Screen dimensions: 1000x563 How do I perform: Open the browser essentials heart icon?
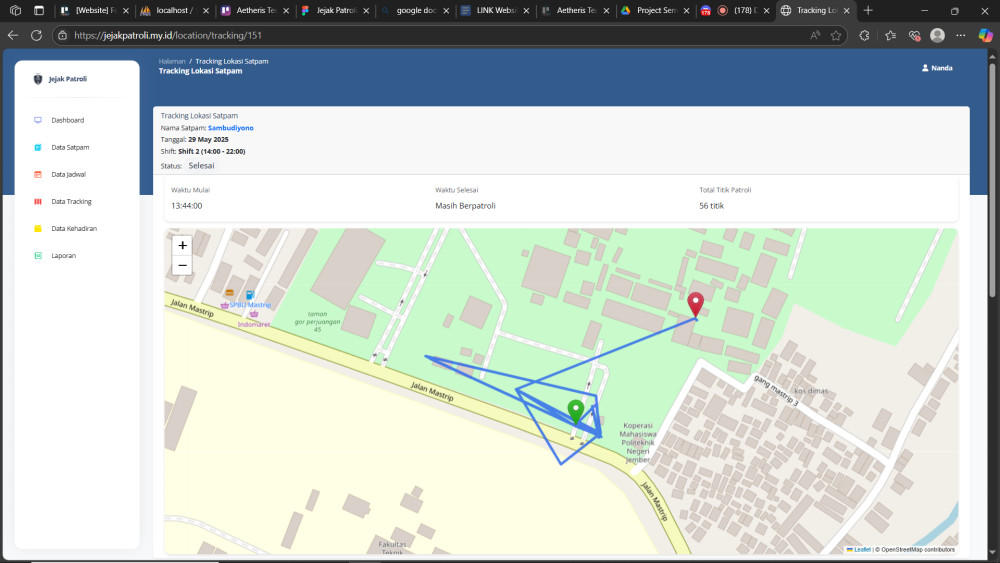coord(915,36)
